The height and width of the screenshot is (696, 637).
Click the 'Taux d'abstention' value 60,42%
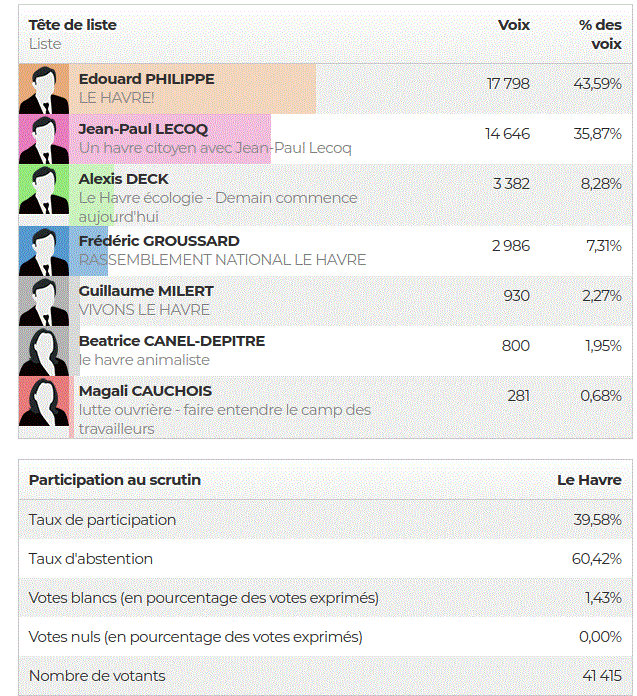tap(597, 558)
